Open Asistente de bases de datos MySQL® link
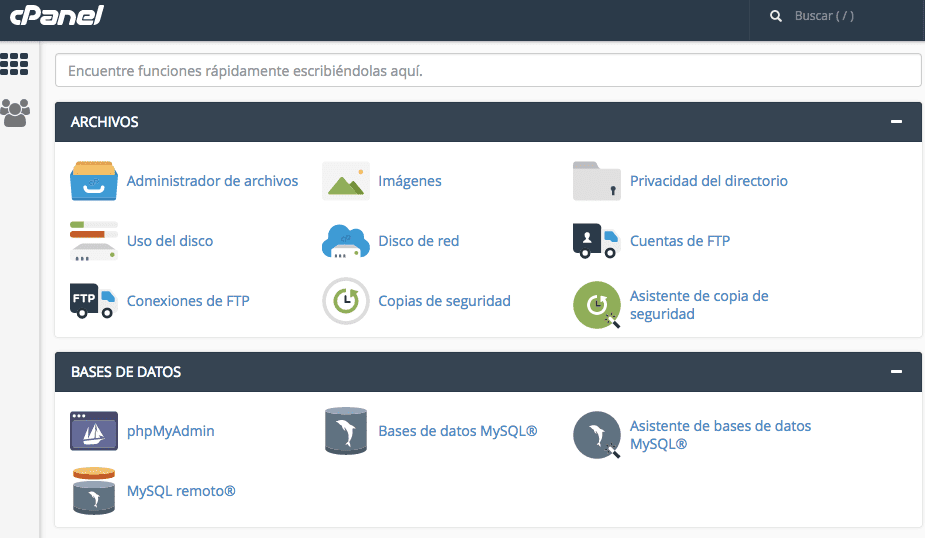 click(x=720, y=435)
